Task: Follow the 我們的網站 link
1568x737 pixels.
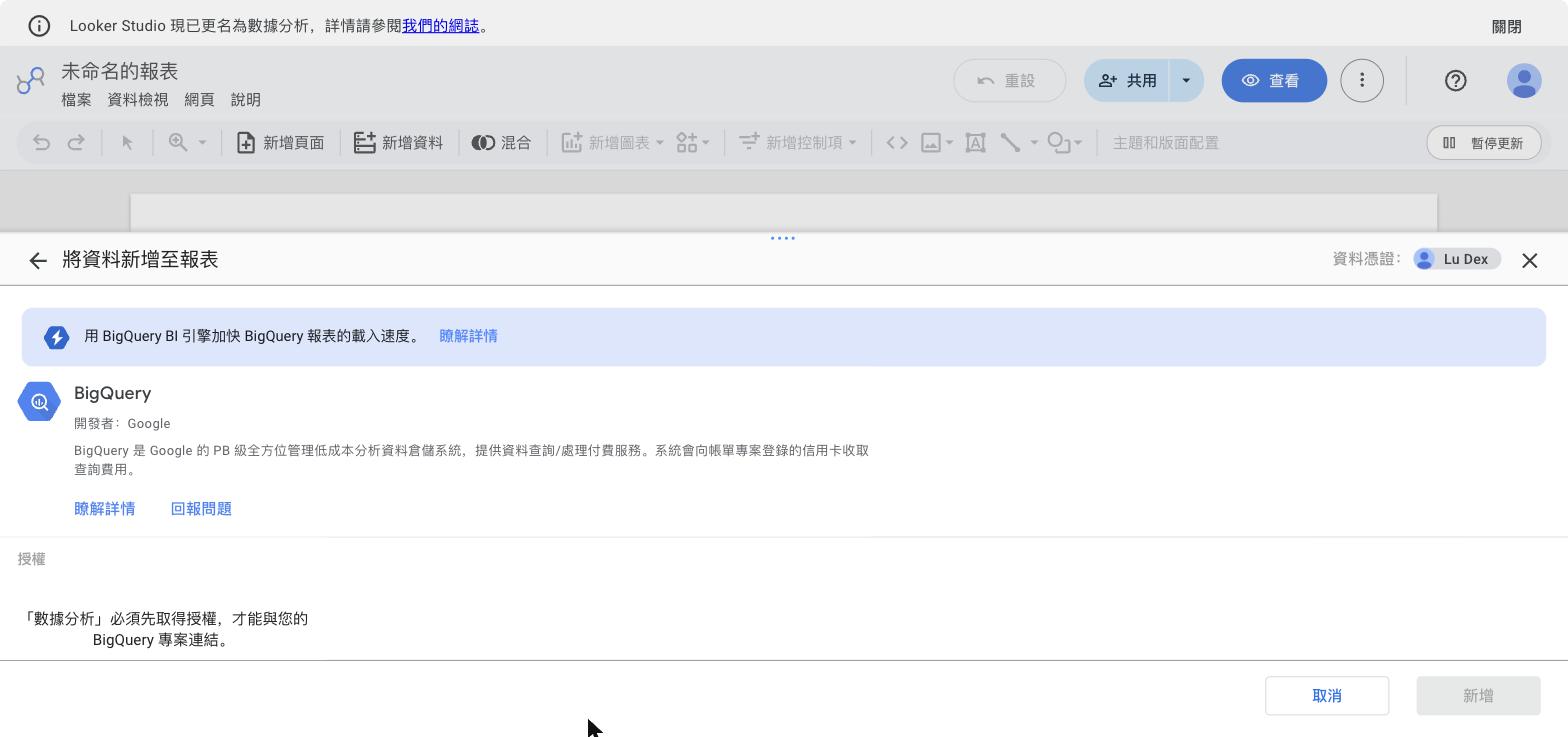Action: pos(440,26)
